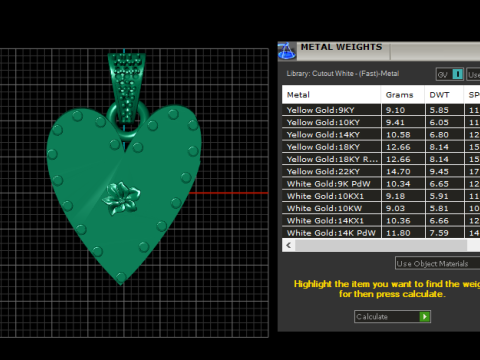Select the Yellow Gold:14KY row
480x360 pixels.
click(381, 135)
